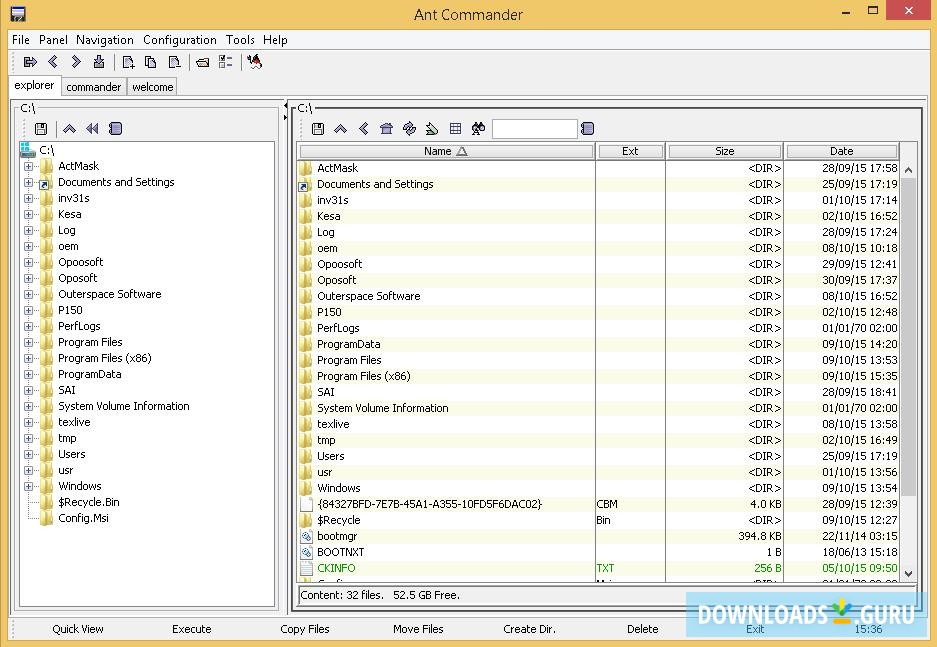Image resolution: width=937 pixels, height=647 pixels.
Task: Switch to the commander tab
Action: click(x=94, y=87)
